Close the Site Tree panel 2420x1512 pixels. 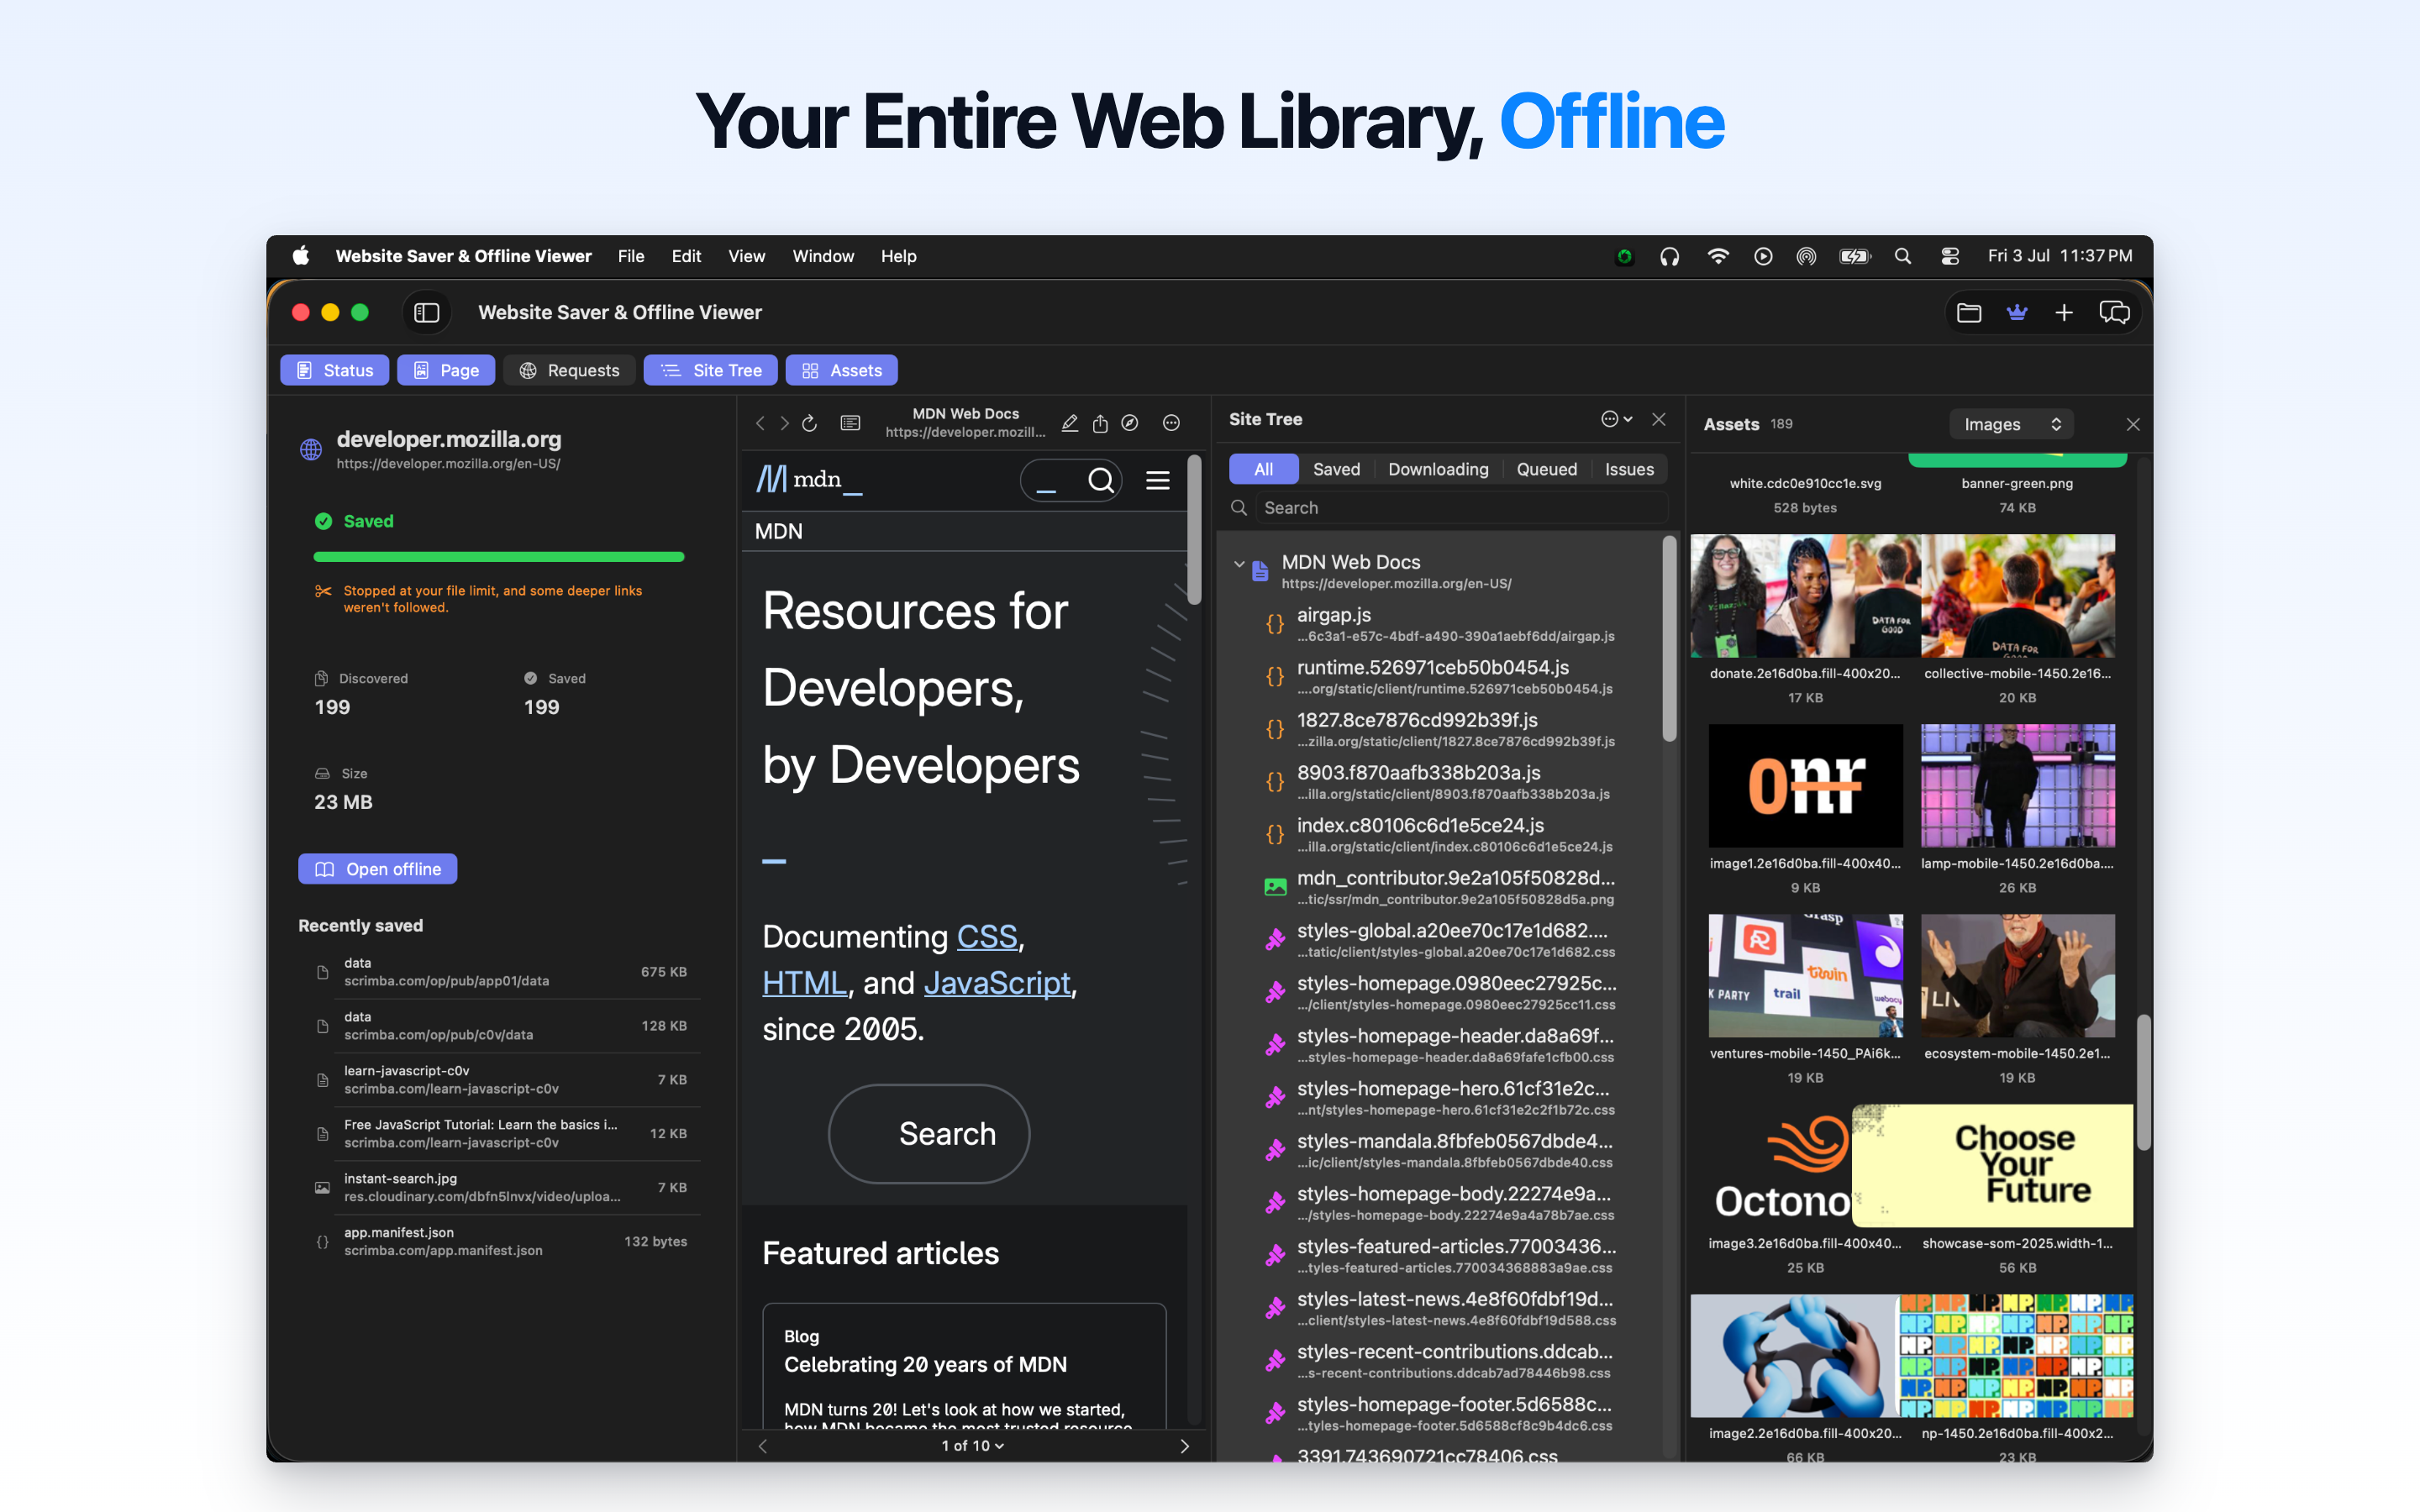point(1659,419)
